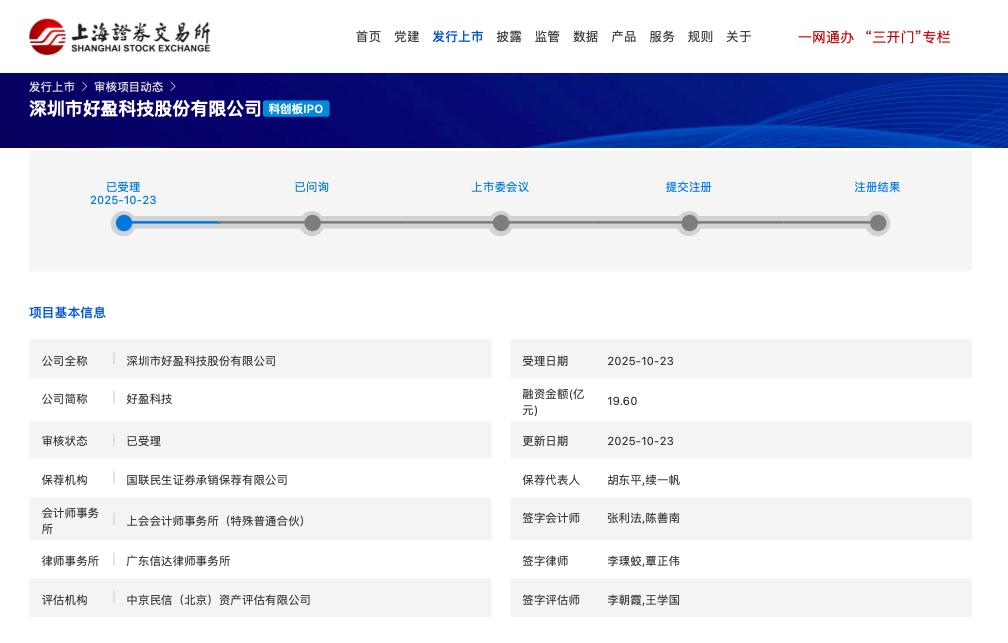The image size is (1008, 643).
Task: Click the 保荐机构 field label
Action: (64, 480)
